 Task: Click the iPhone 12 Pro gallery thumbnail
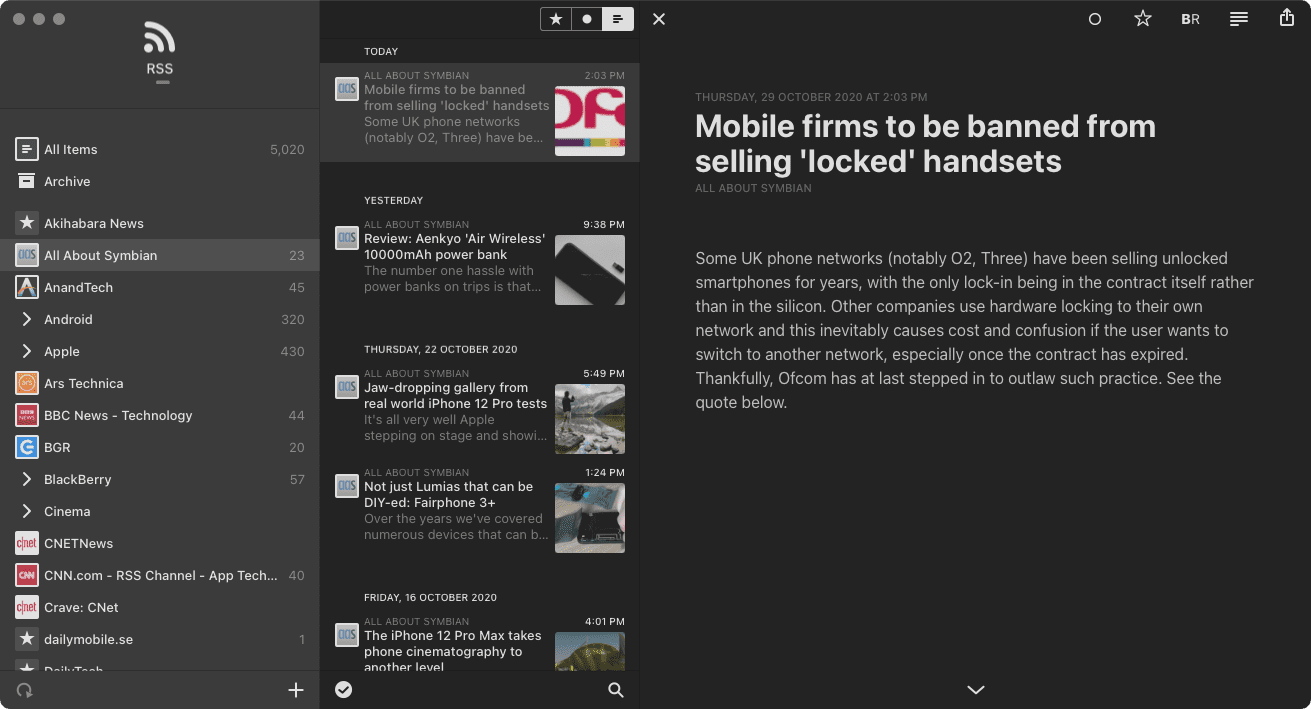pos(590,419)
